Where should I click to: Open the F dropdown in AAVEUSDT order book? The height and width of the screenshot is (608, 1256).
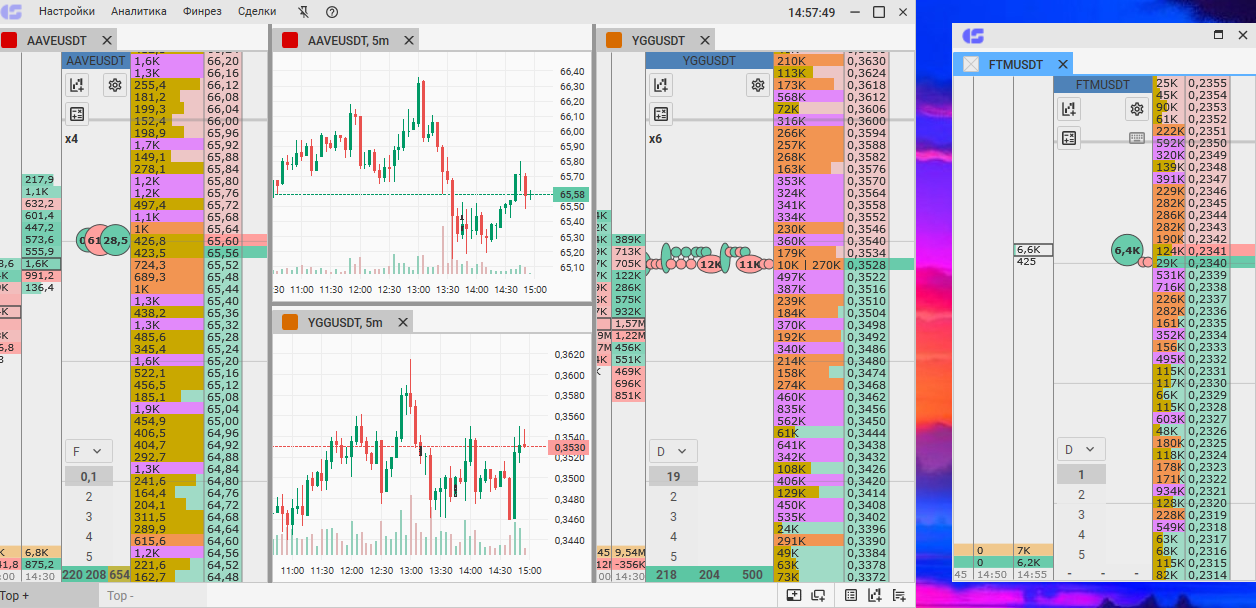tap(88, 450)
